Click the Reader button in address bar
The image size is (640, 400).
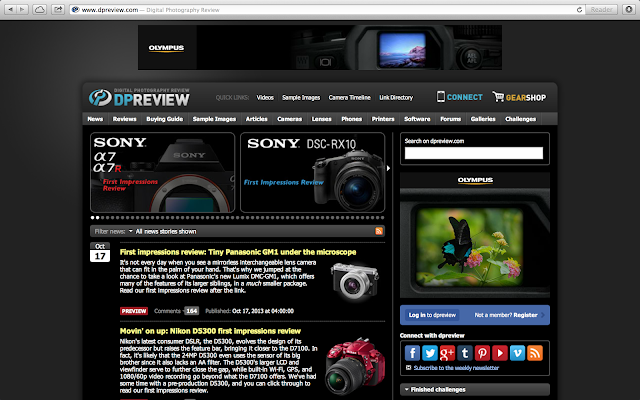click(601, 9)
